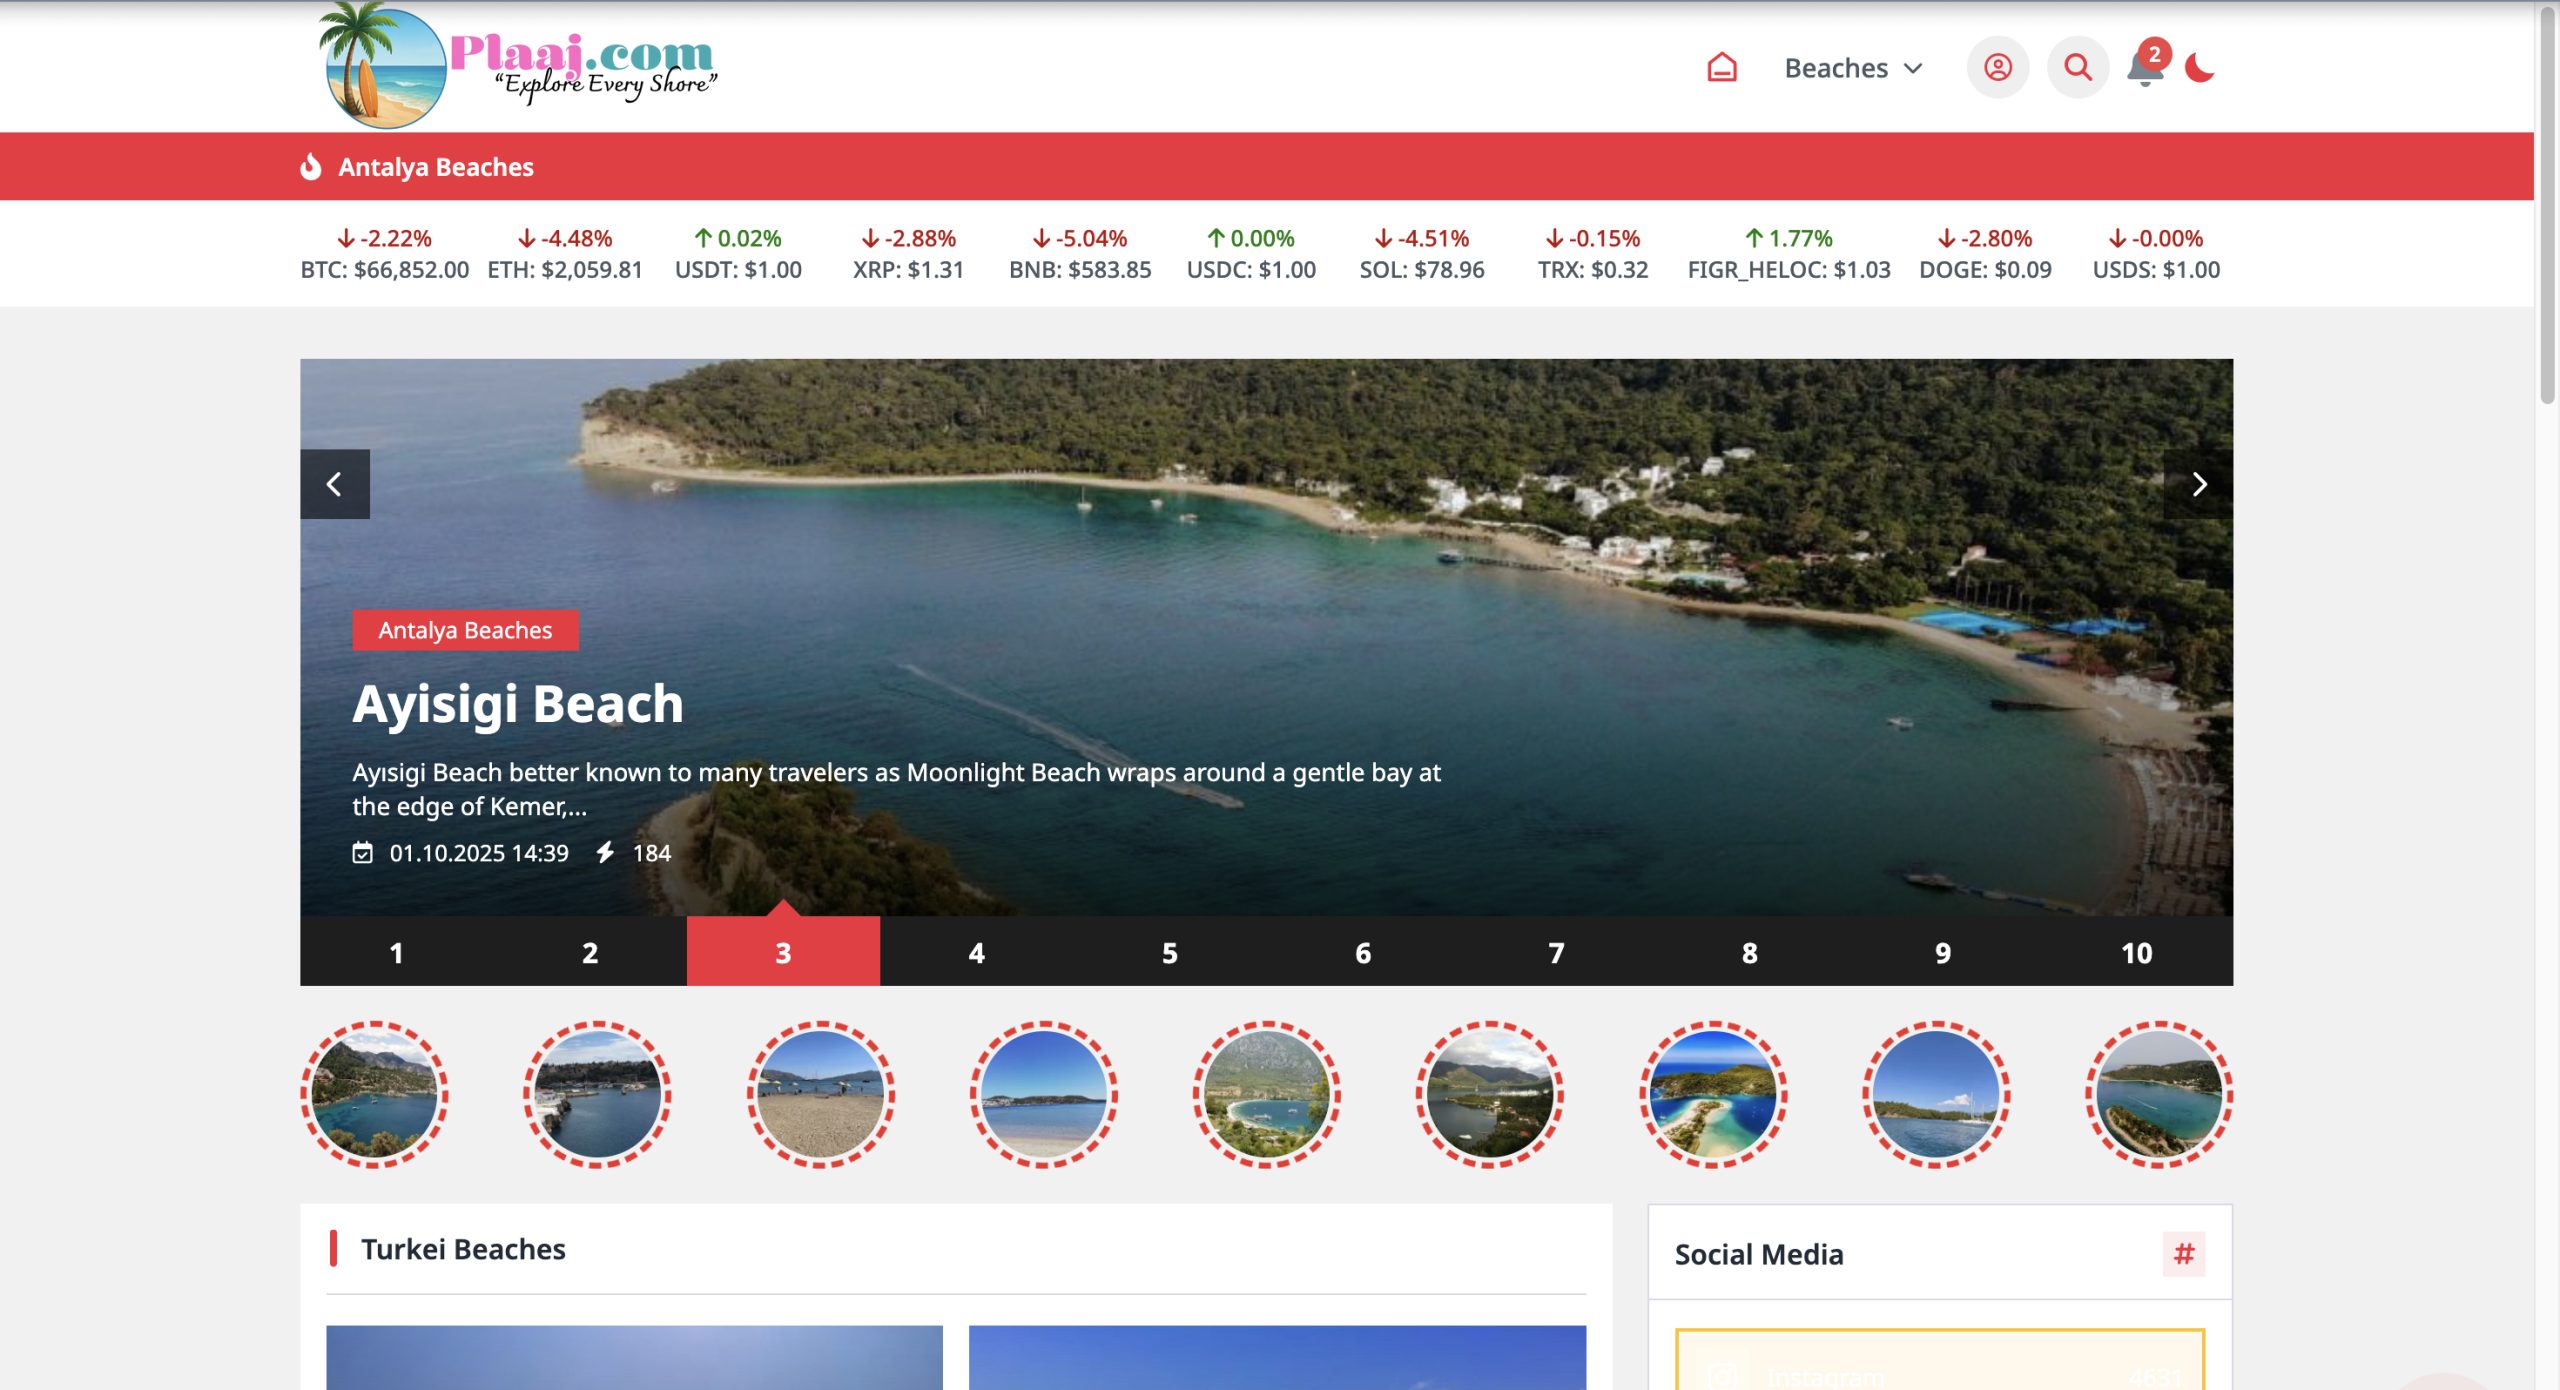This screenshot has height=1390, width=2560.
Task: Toggle dark mode moon icon
Action: click(2199, 68)
